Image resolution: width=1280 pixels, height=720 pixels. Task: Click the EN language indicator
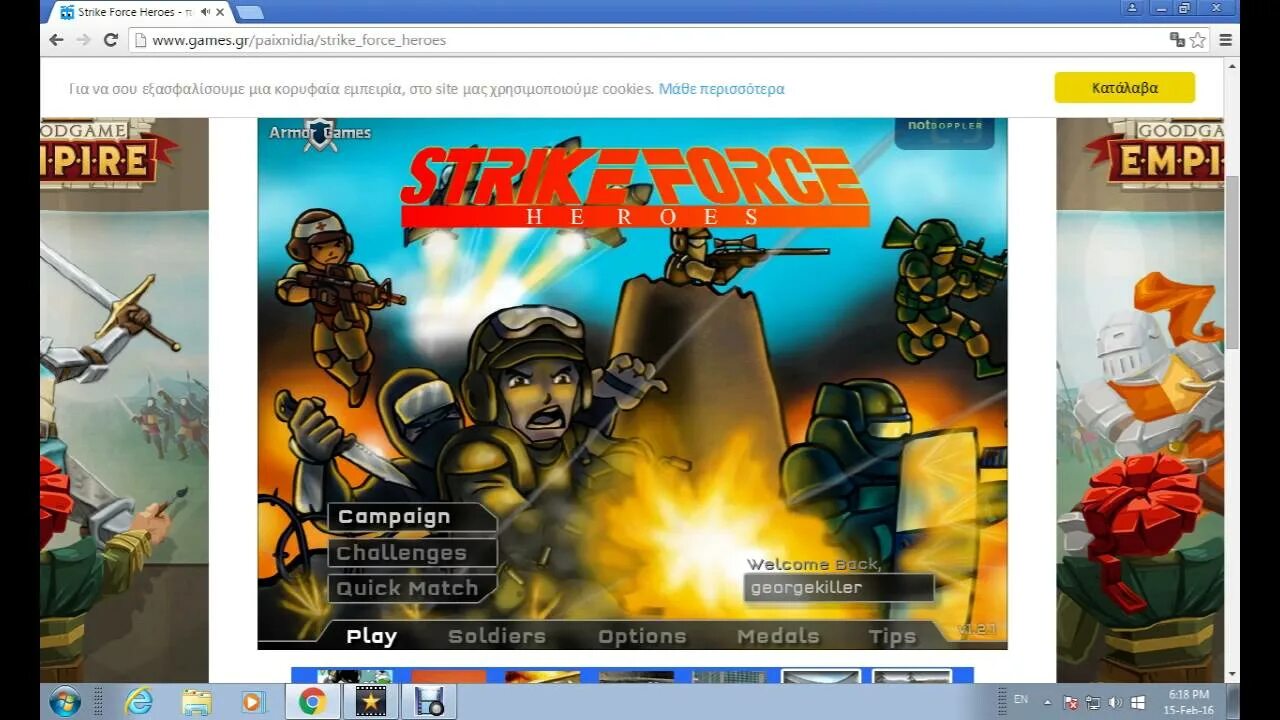[x=1021, y=699]
